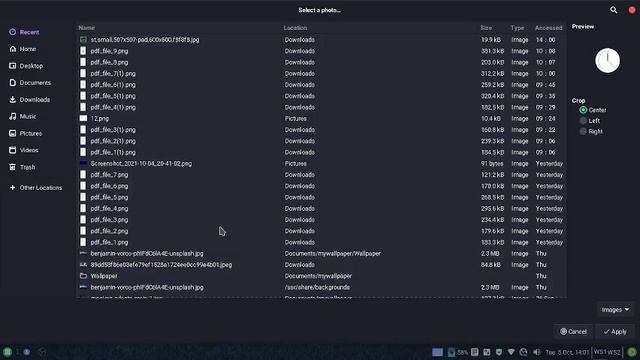Click the clock preview thumbnail
Image resolution: width=640 pixels, height=360 pixels.
pos(607,61)
